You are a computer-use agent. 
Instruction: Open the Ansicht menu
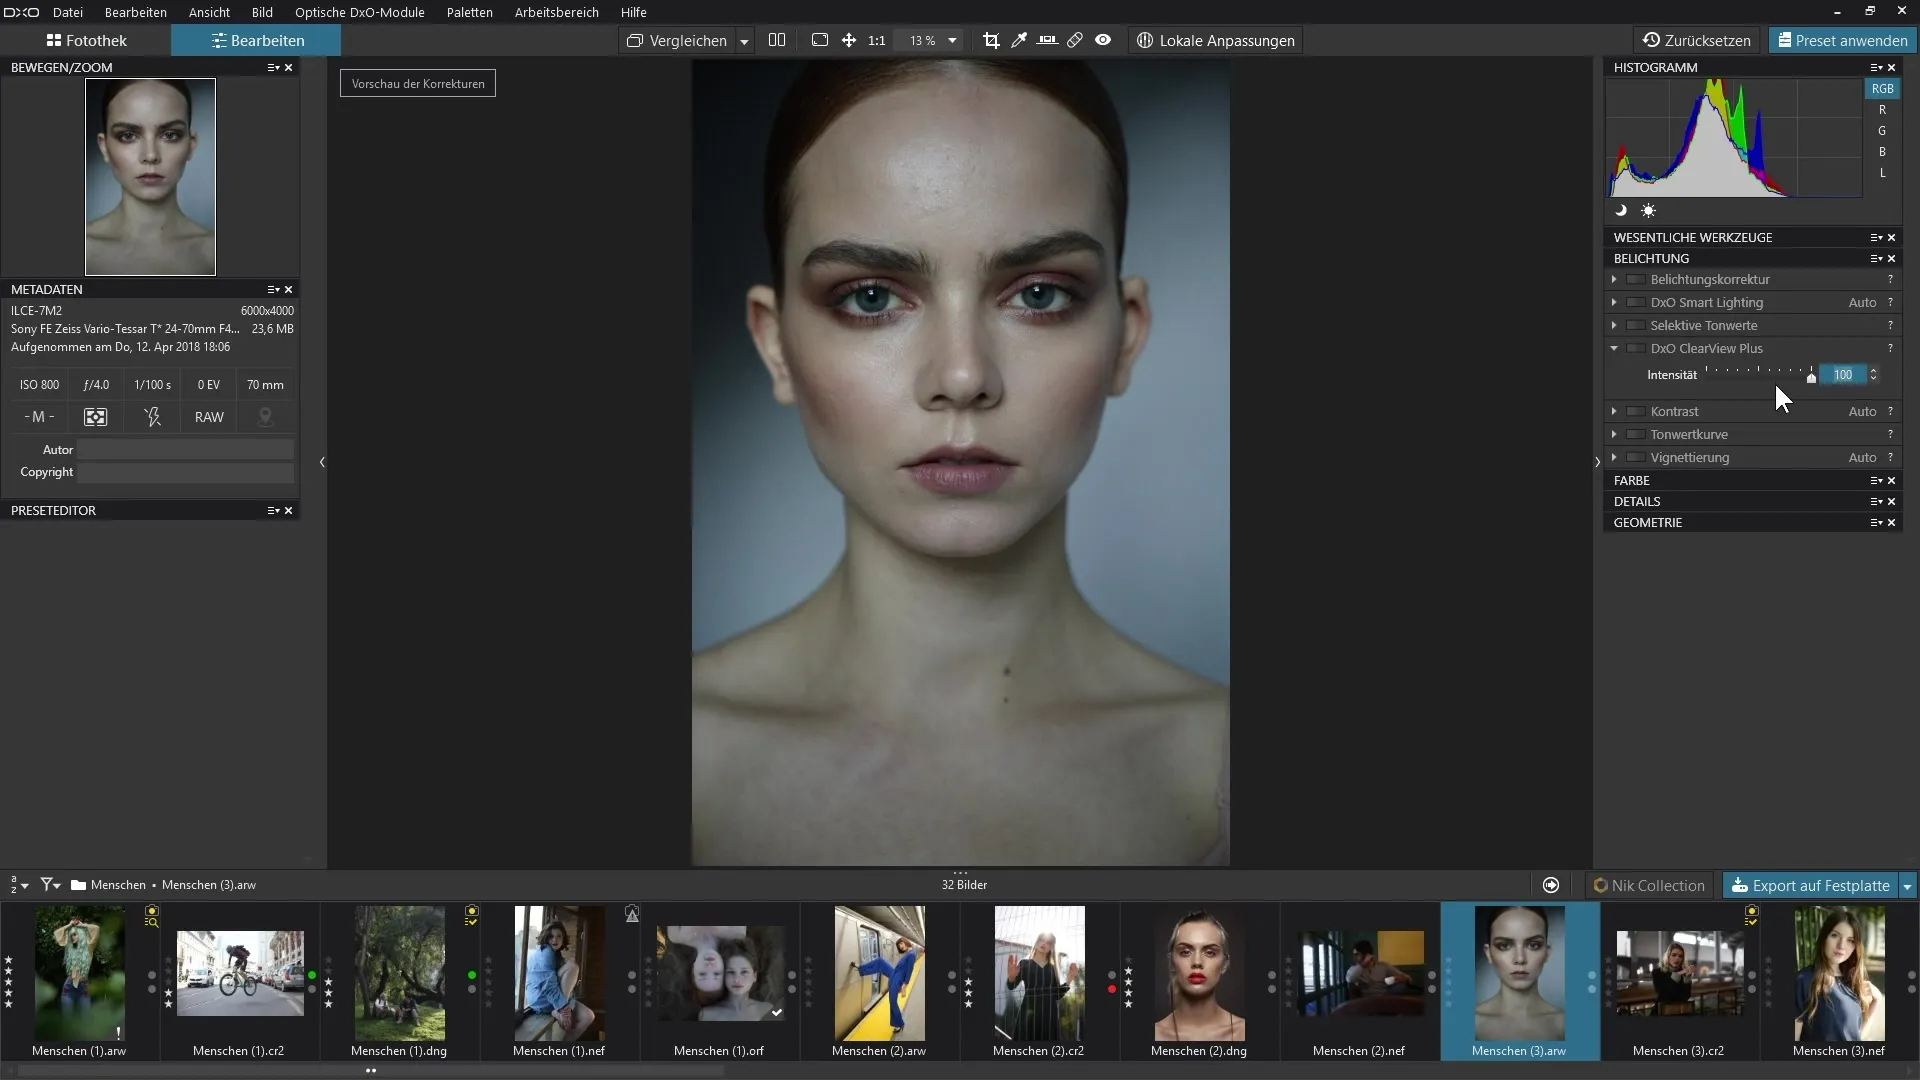point(209,12)
